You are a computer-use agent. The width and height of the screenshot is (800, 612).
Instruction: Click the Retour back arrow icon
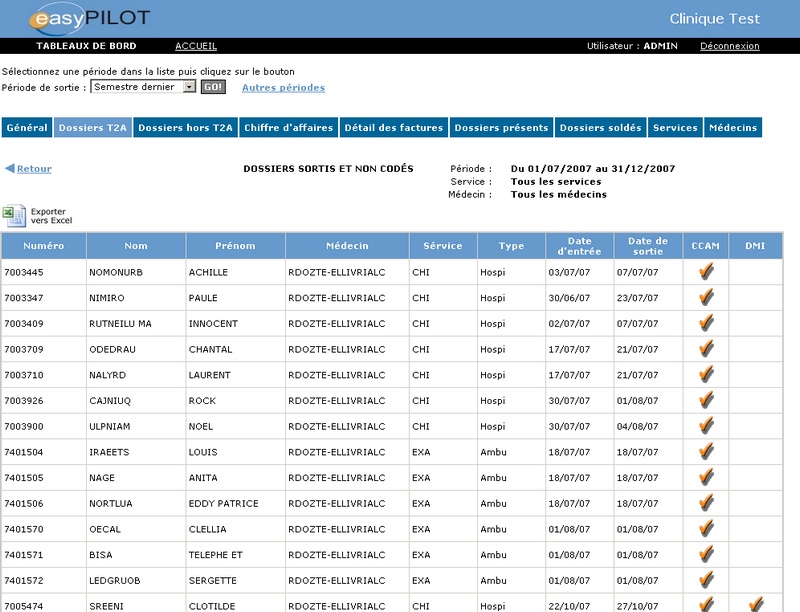tap(10, 168)
